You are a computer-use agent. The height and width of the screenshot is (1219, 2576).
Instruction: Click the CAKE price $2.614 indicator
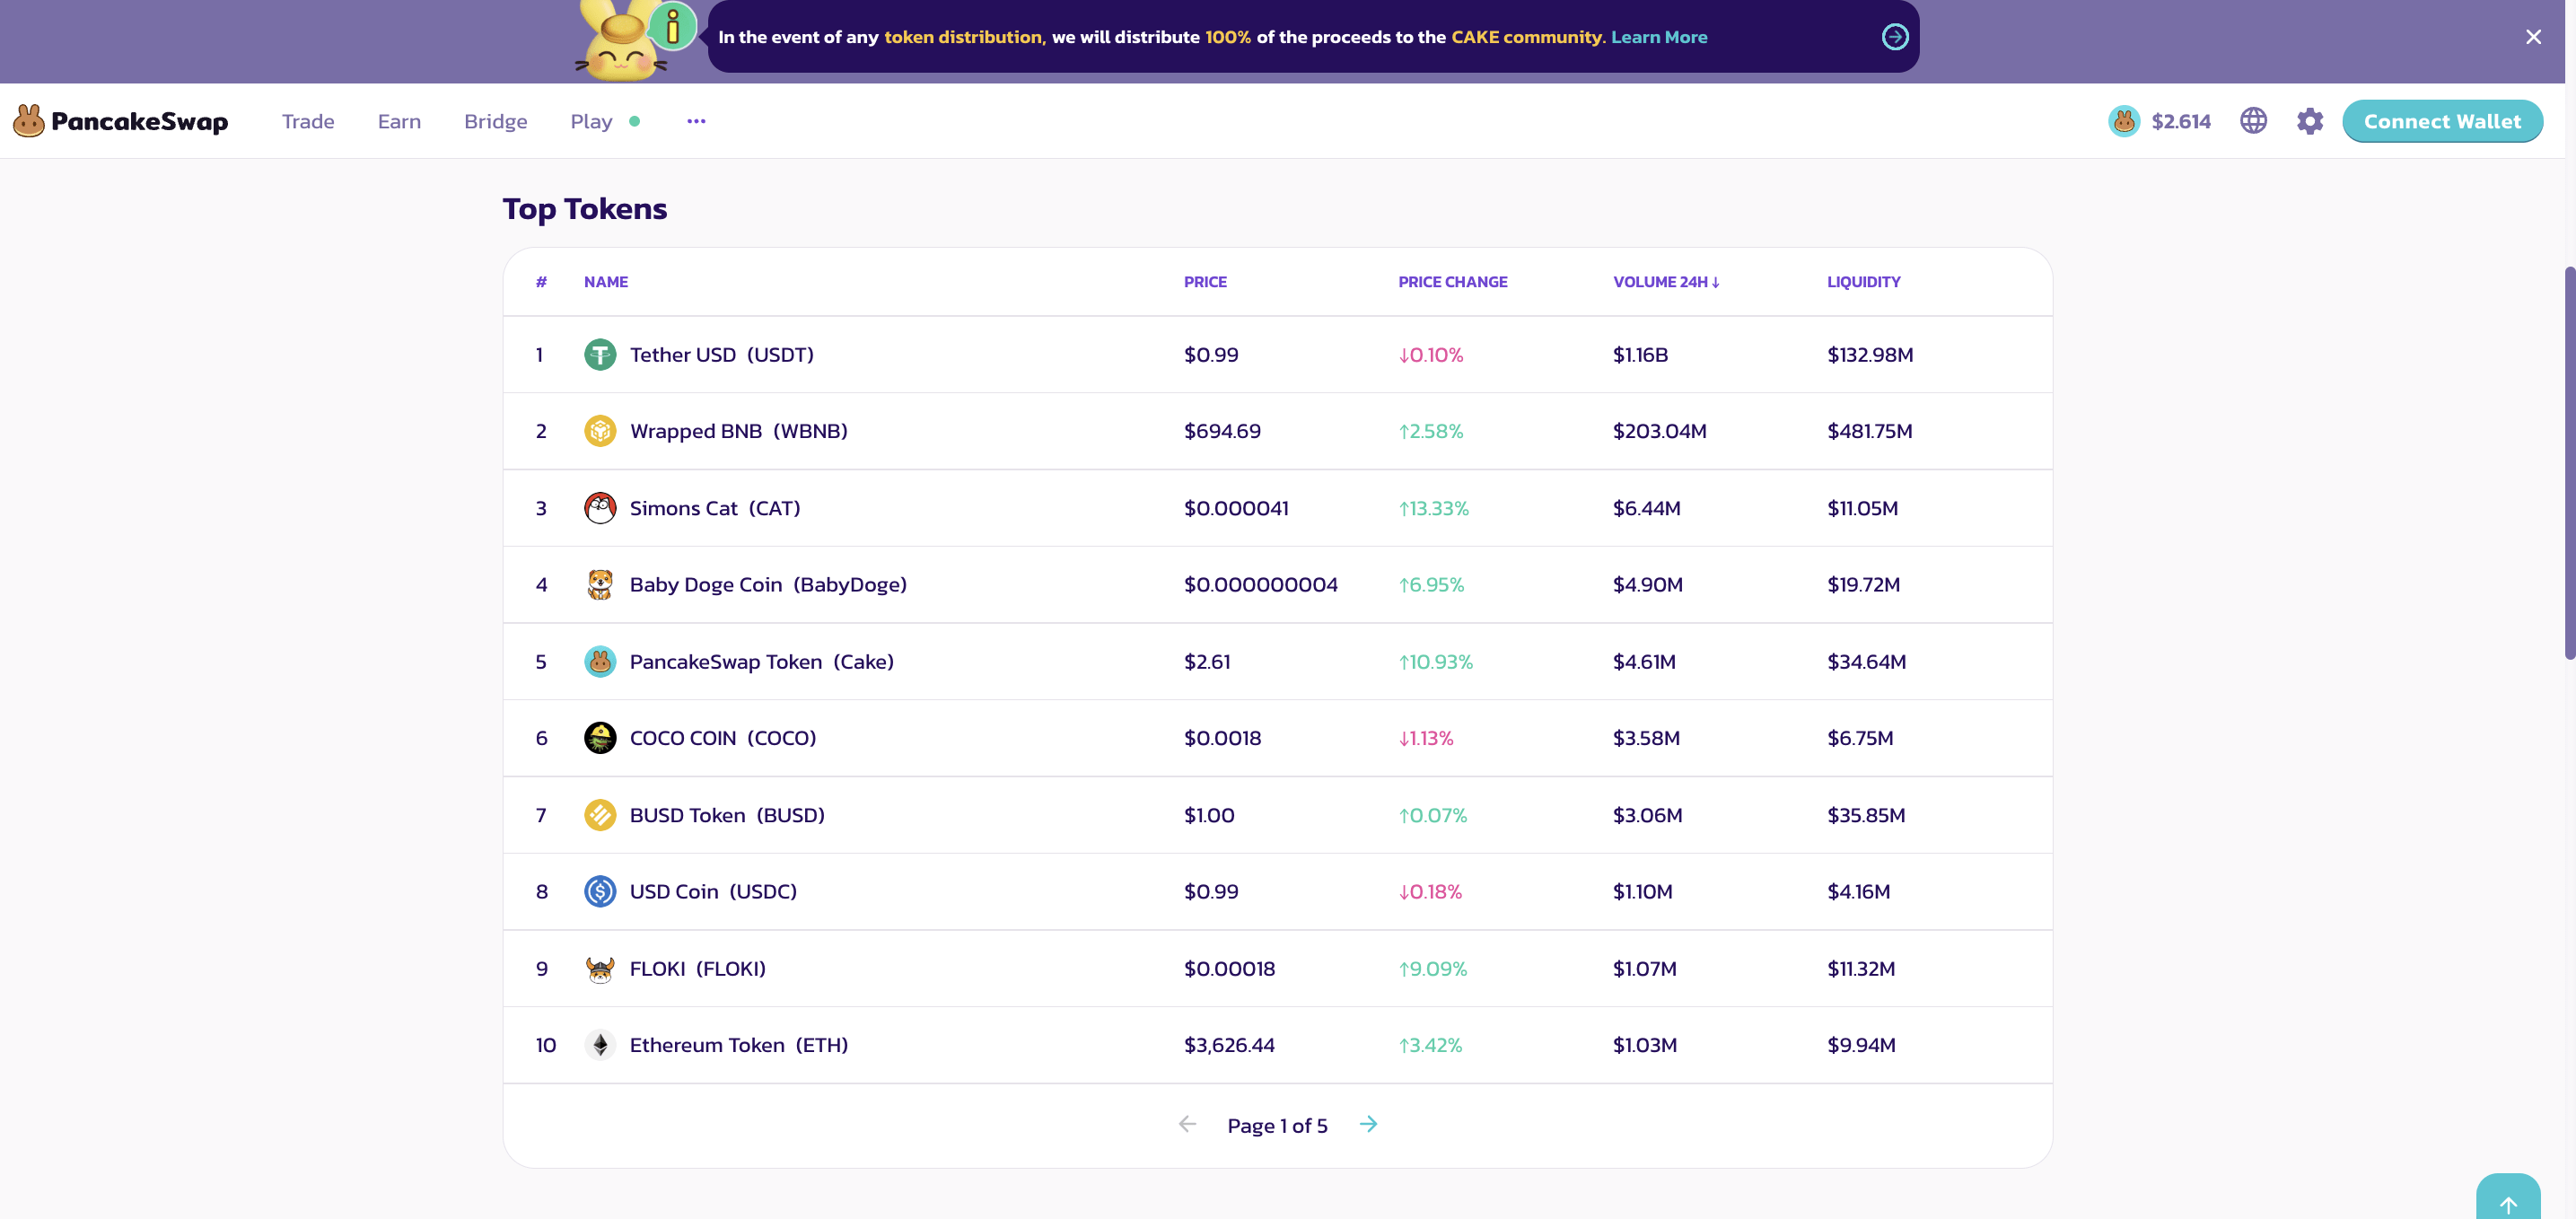pyautogui.click(x=2160, y=121)
